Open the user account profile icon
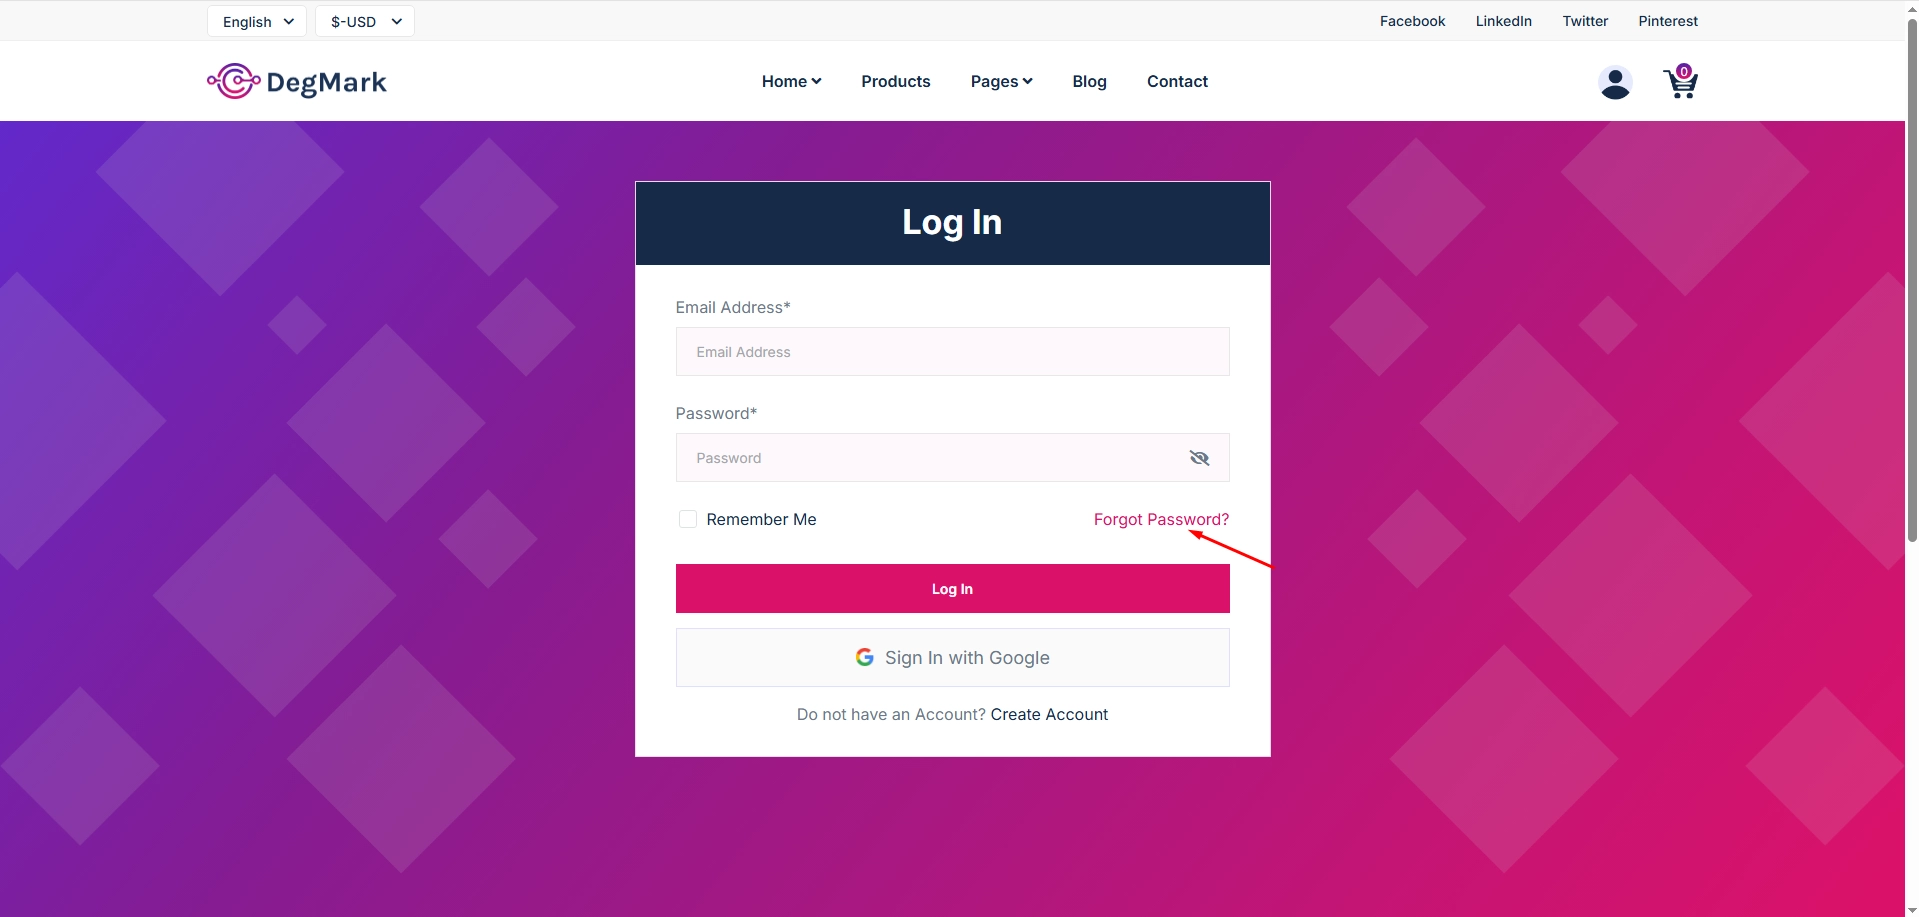This screenshot has width=1919, height=917. click(x=1615, y=82)
